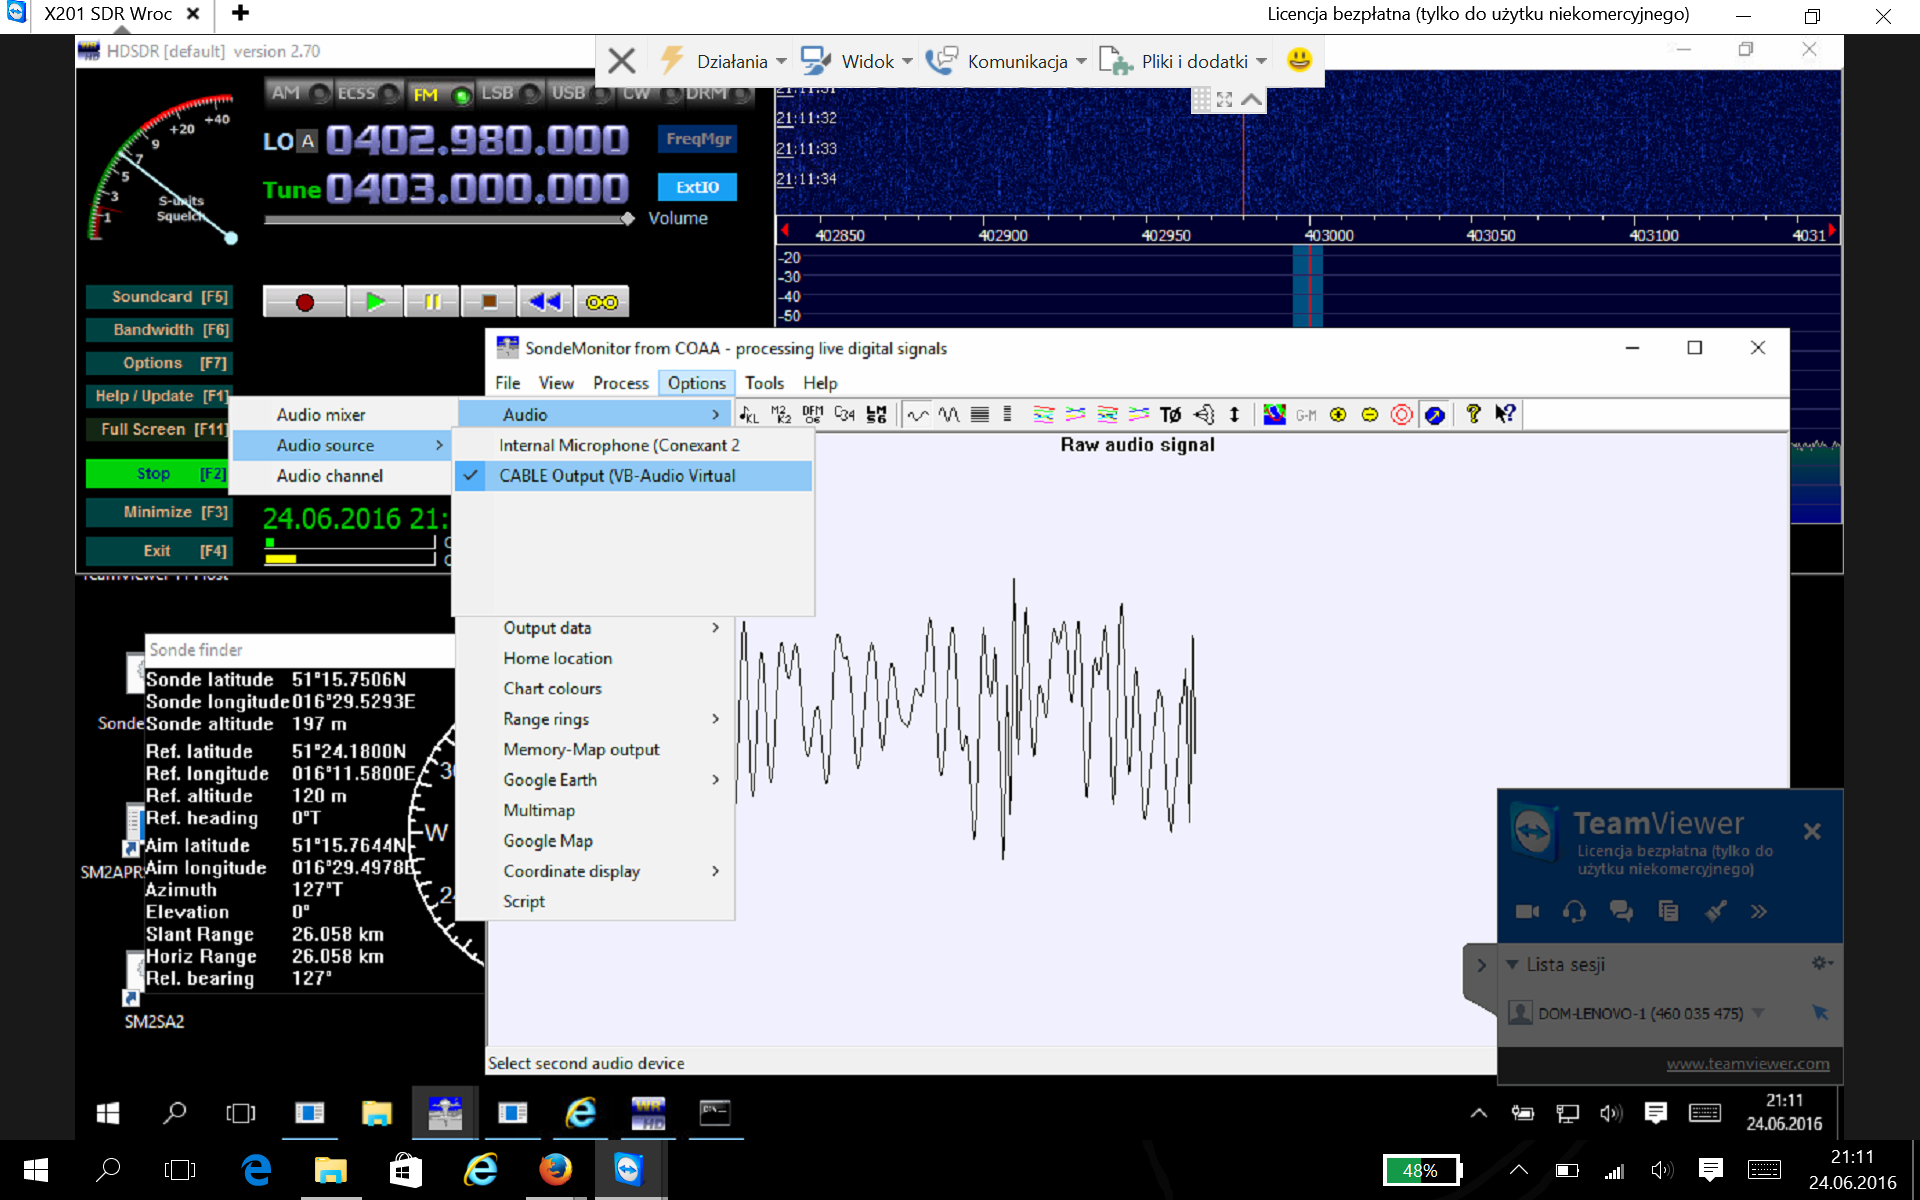This screenshot has height=1200, width=1920.
Task: Click Home location menu entry
Action: pyautogui.click(x=596, y=658)
